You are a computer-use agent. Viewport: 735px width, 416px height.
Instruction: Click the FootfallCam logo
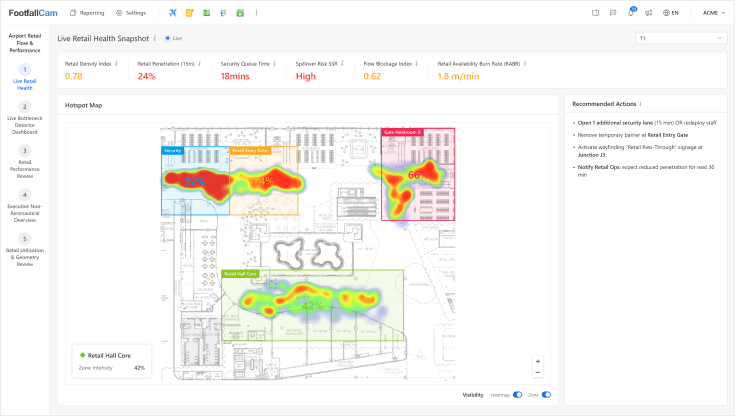point(33,13)
